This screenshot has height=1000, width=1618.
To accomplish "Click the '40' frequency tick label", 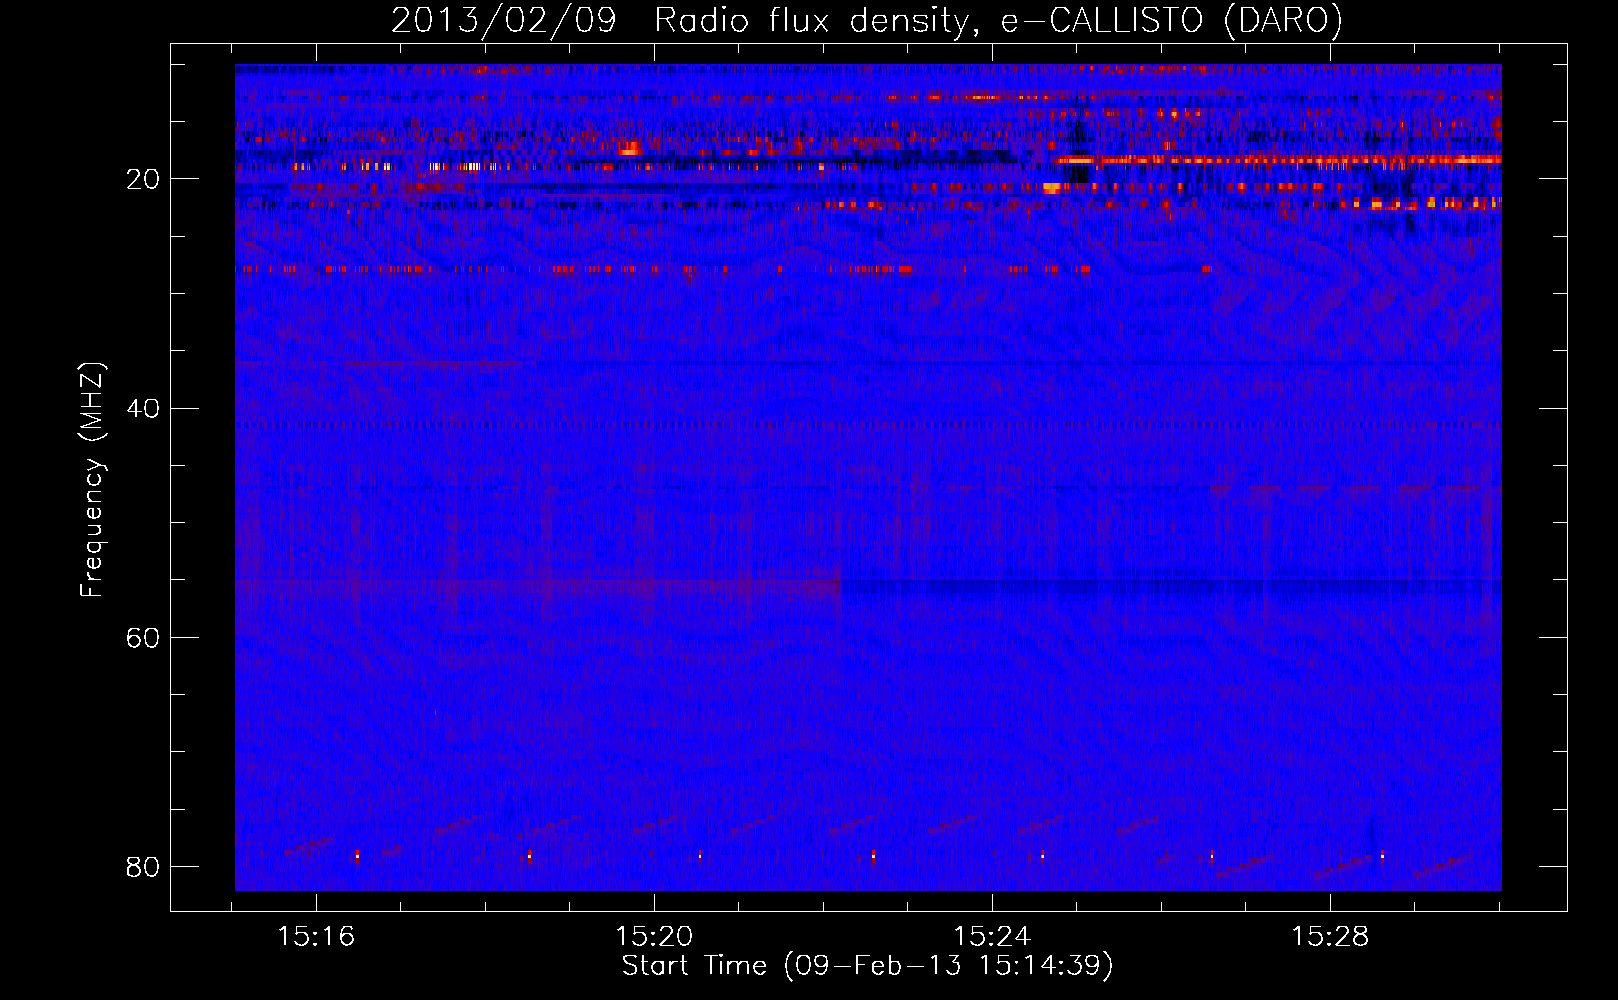I will [x=143, y=408].
